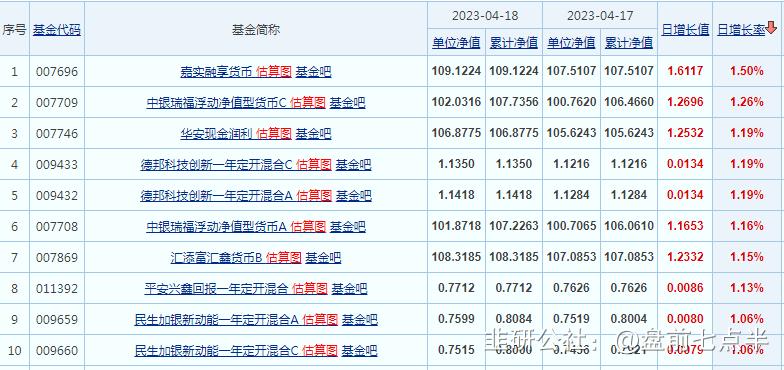This screenshot has width=784, height=370.
Task: Open 估算图 for 德邦科技创新一年定开混合A
Action: pyautogui.click(x=314, y=196)
